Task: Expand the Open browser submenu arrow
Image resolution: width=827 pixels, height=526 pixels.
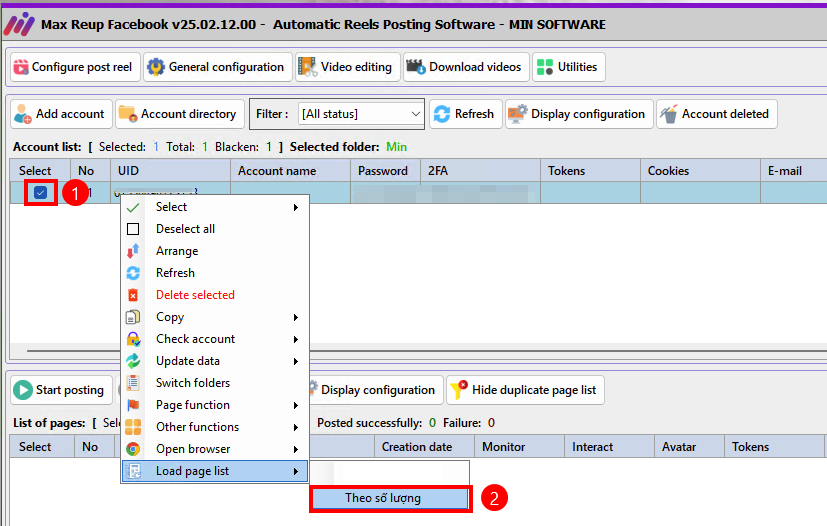Action: click(x=296, y=450)
